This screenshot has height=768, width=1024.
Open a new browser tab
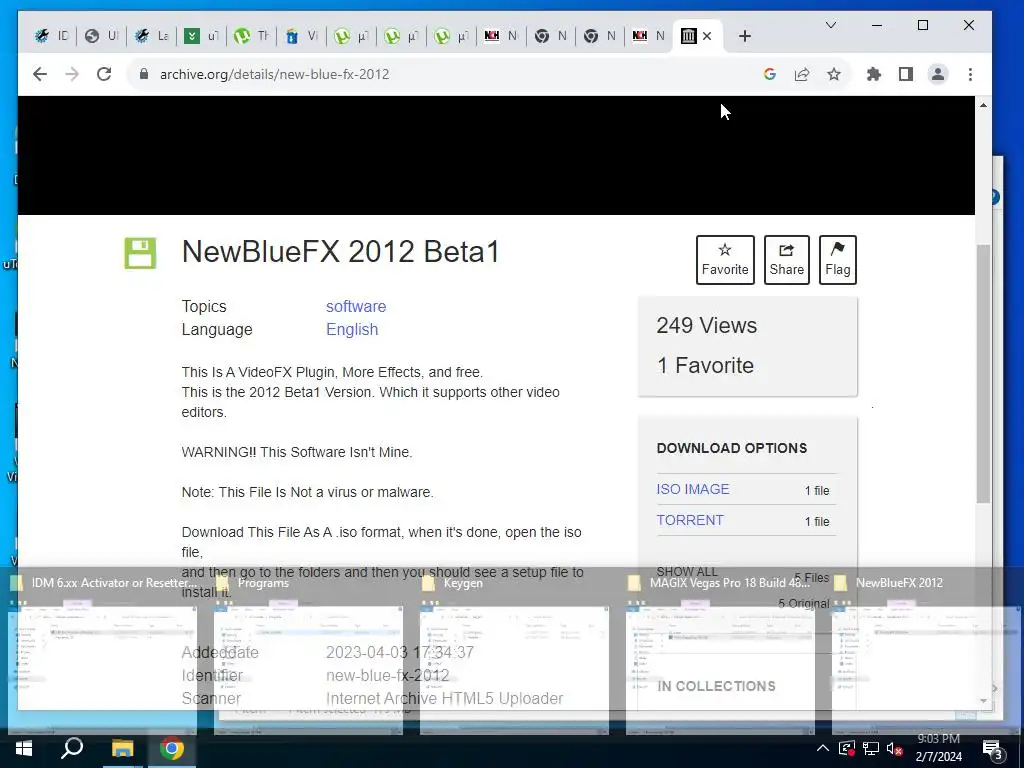tap(744, 36)
